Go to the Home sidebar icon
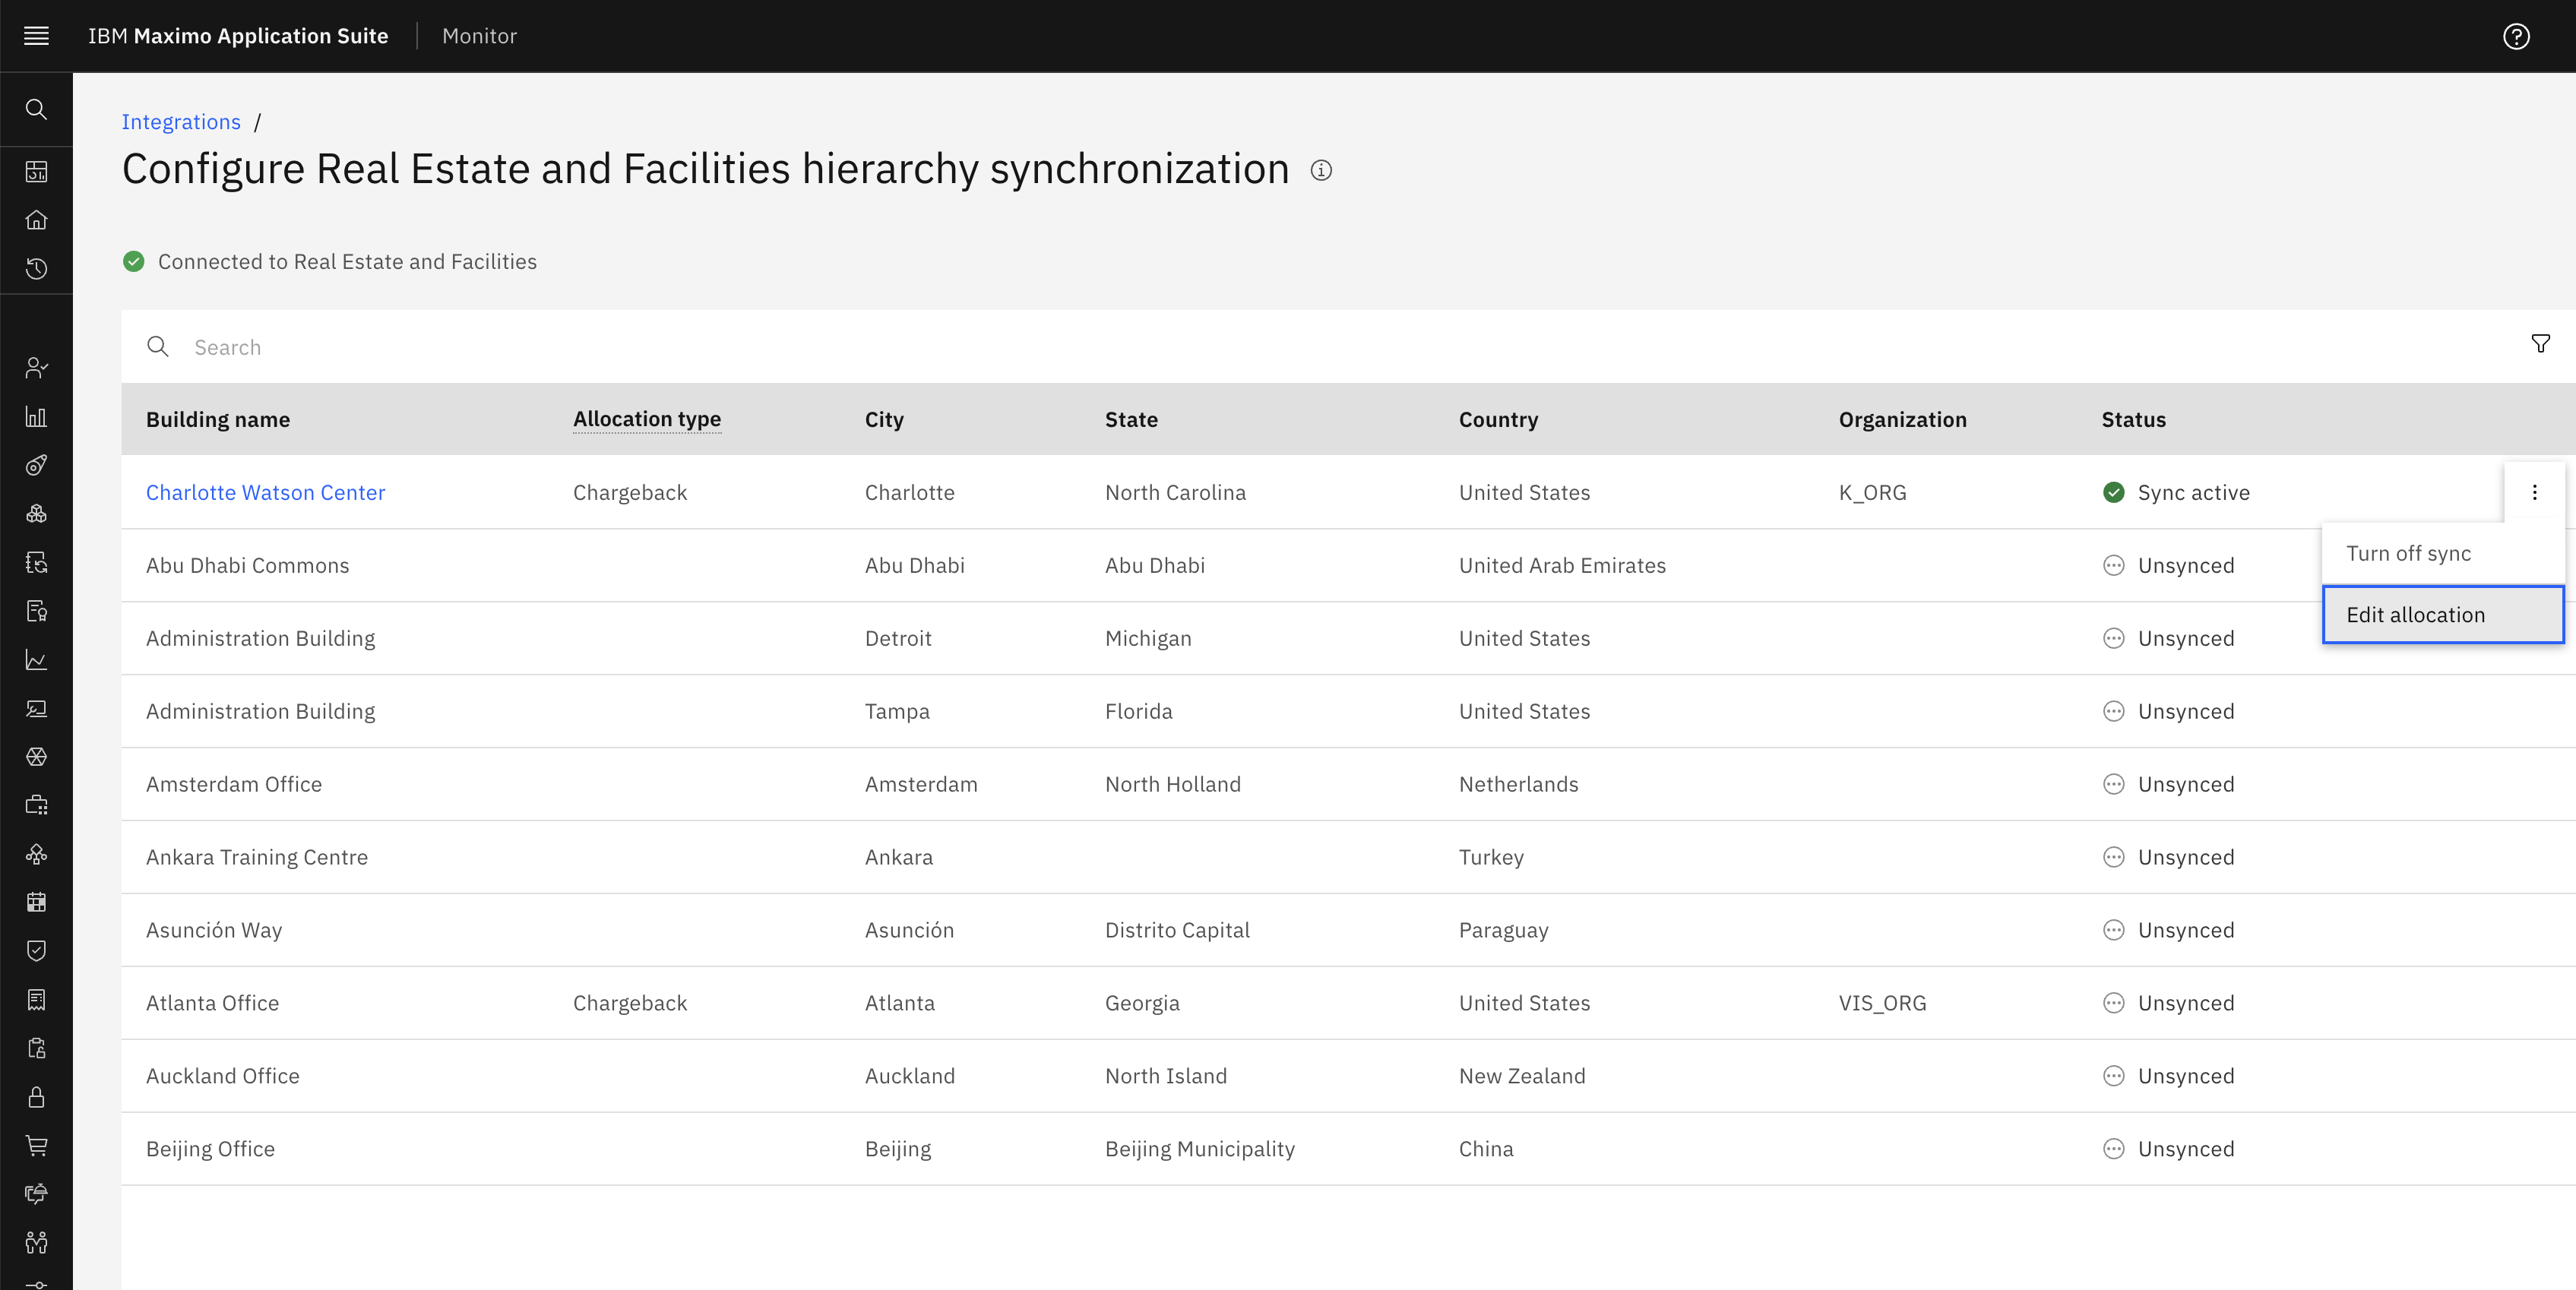The image size is (2576, 1290). (36, 220)
